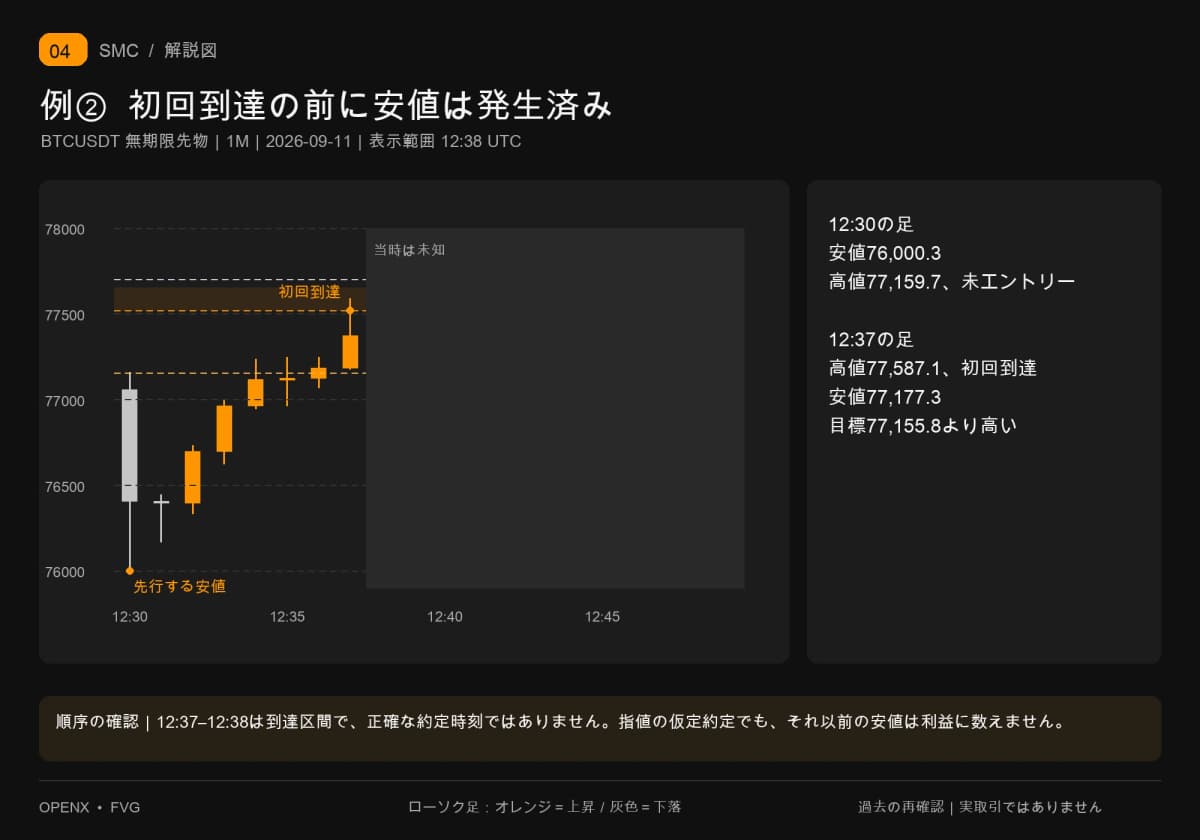
Task: Click the orange dot marking the 76000 low
Action: [130, 571]
